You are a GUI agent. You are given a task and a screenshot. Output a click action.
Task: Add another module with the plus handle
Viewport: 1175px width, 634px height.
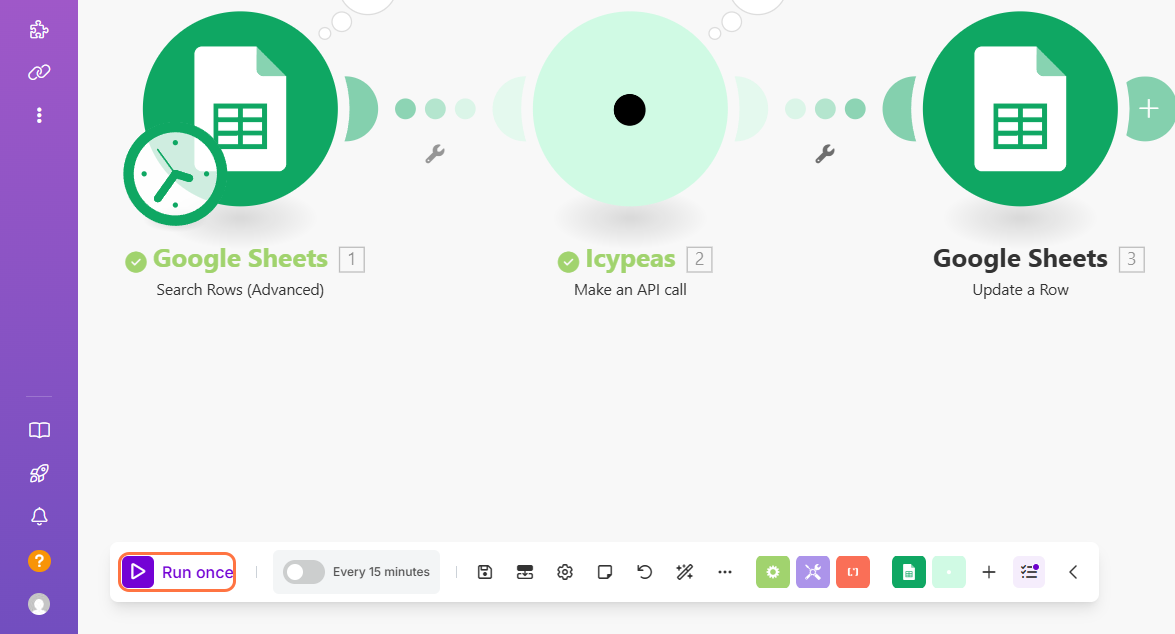(1149, 109)
